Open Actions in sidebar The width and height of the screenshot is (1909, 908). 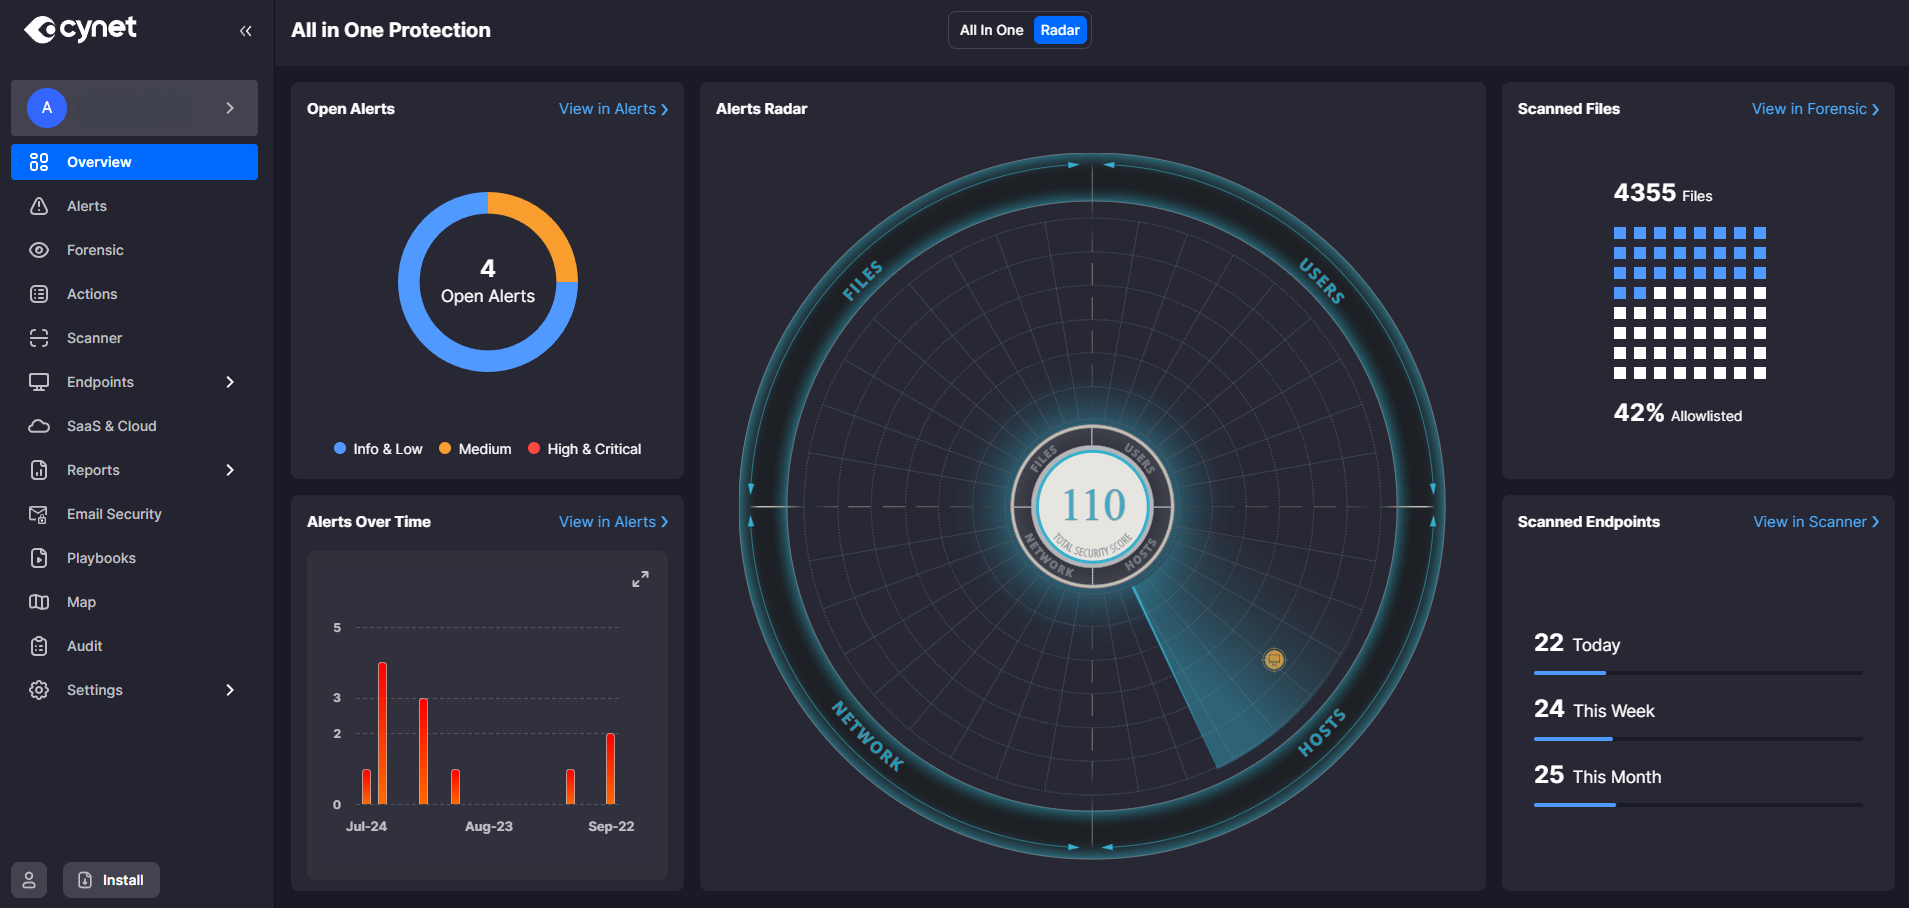134,294
